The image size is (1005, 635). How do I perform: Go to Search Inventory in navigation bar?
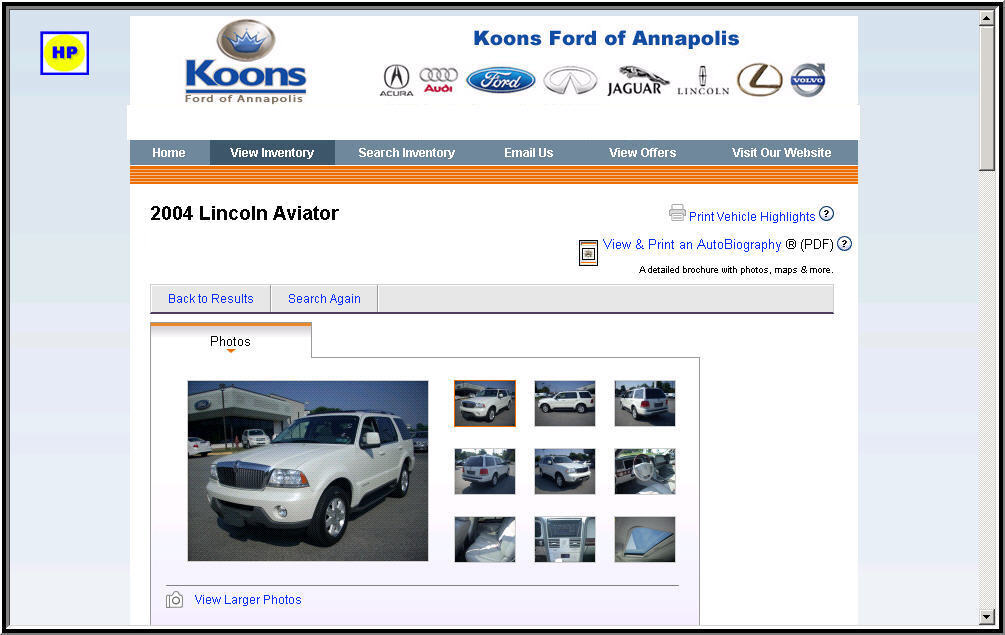pos(406,153)
